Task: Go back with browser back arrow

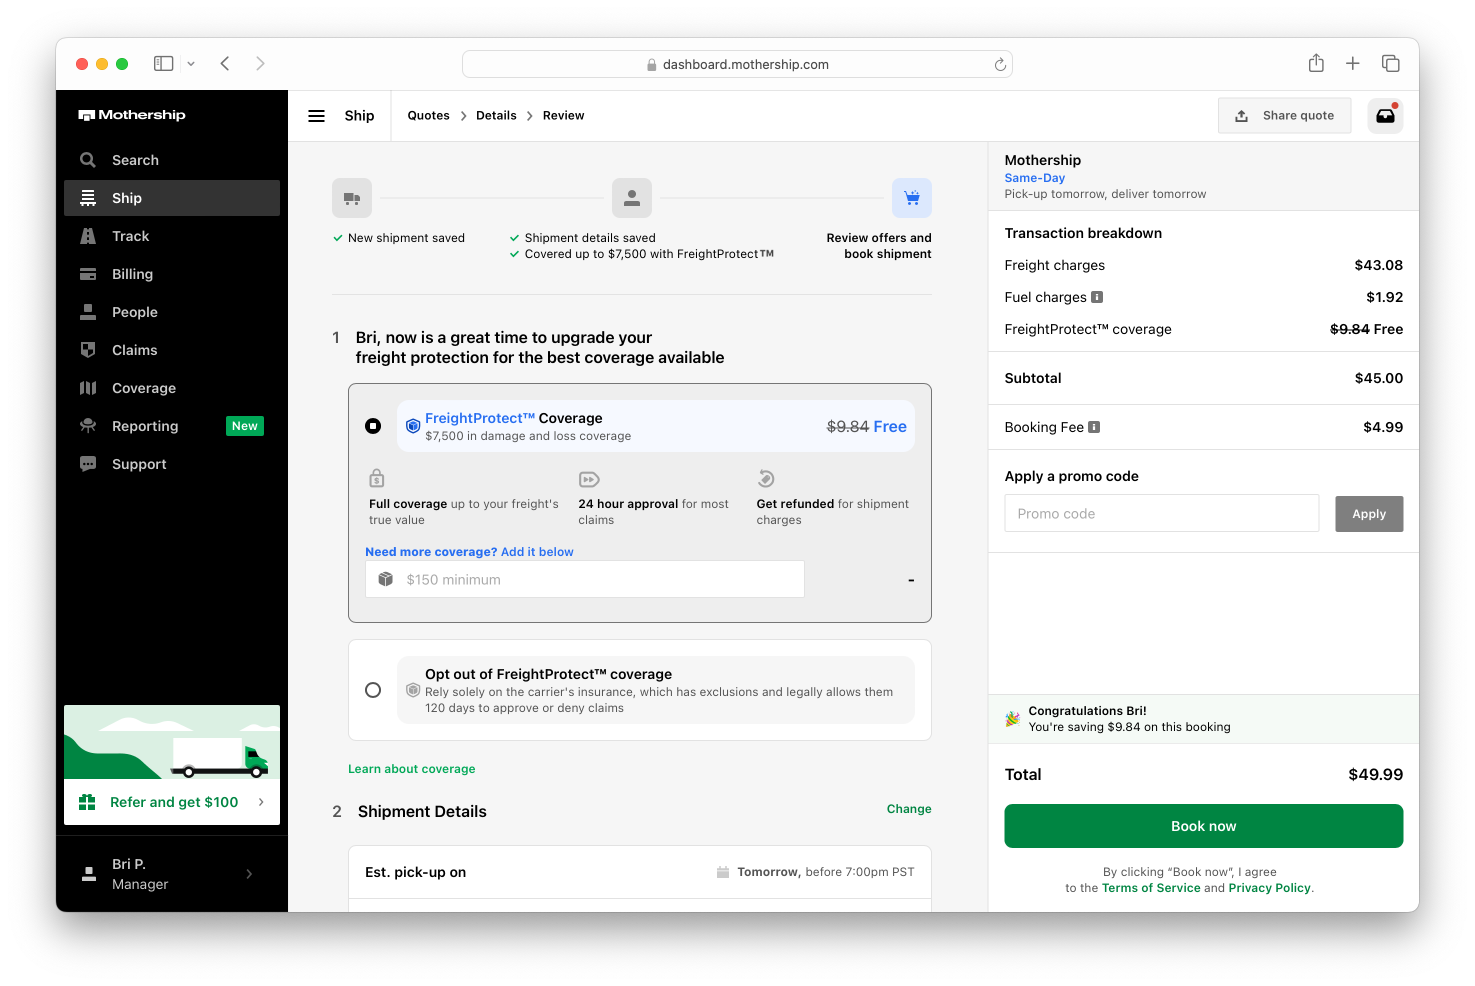Action: (225, 63)
